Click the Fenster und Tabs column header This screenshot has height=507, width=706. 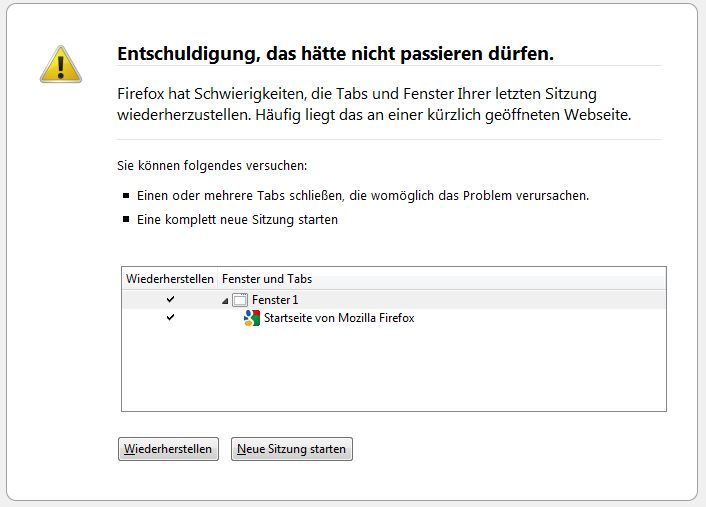coord(267,279)
